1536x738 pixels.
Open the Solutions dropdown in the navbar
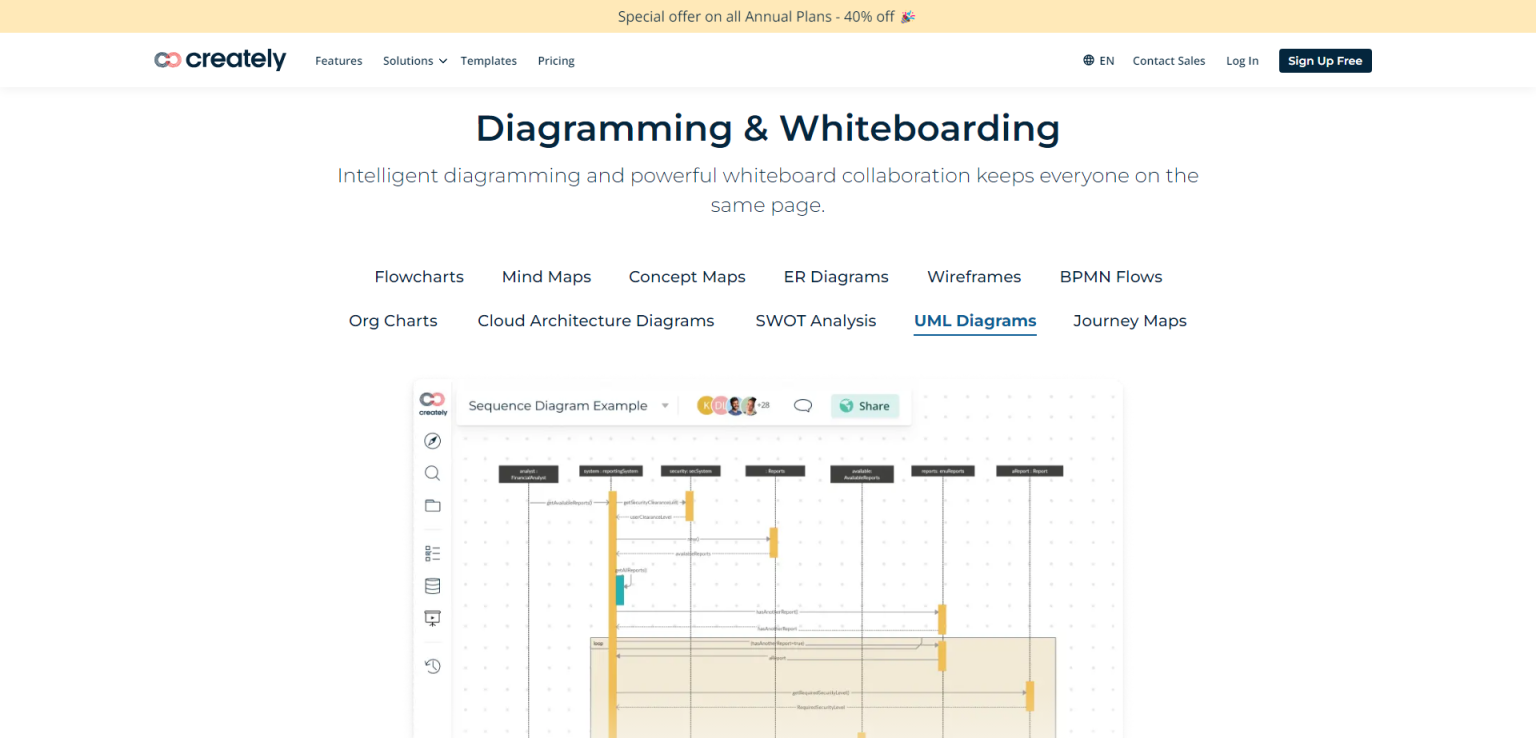pyautogui.click(x=414, y=60)
